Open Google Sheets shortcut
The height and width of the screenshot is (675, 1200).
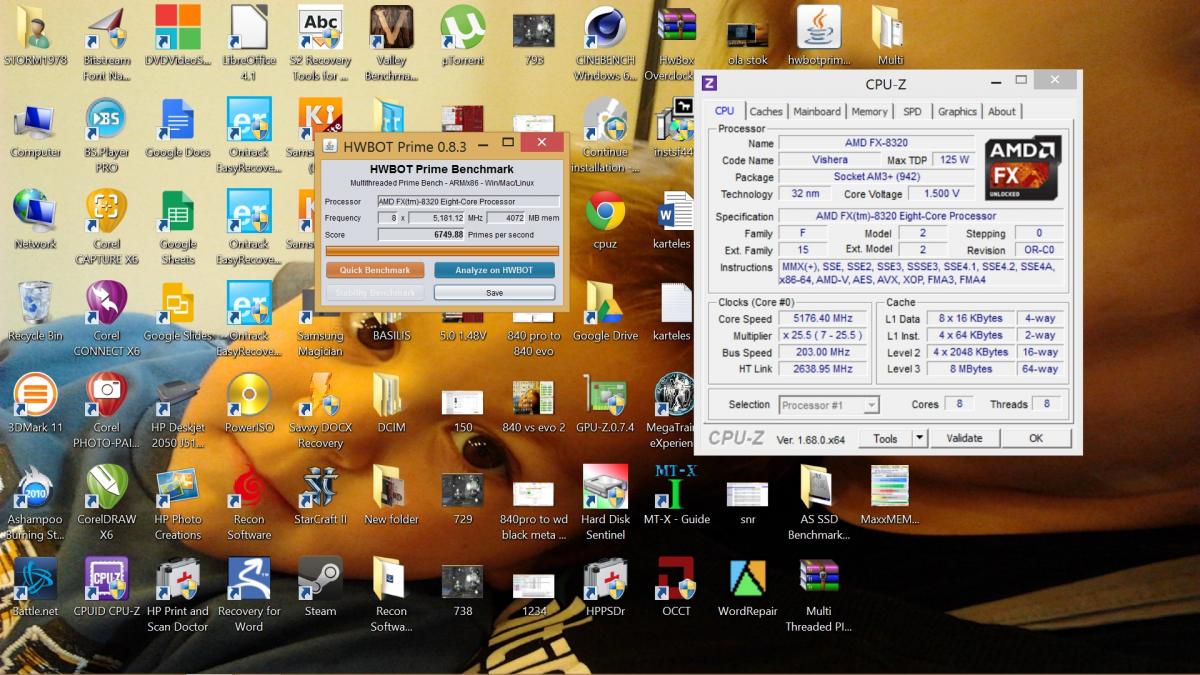178,226
